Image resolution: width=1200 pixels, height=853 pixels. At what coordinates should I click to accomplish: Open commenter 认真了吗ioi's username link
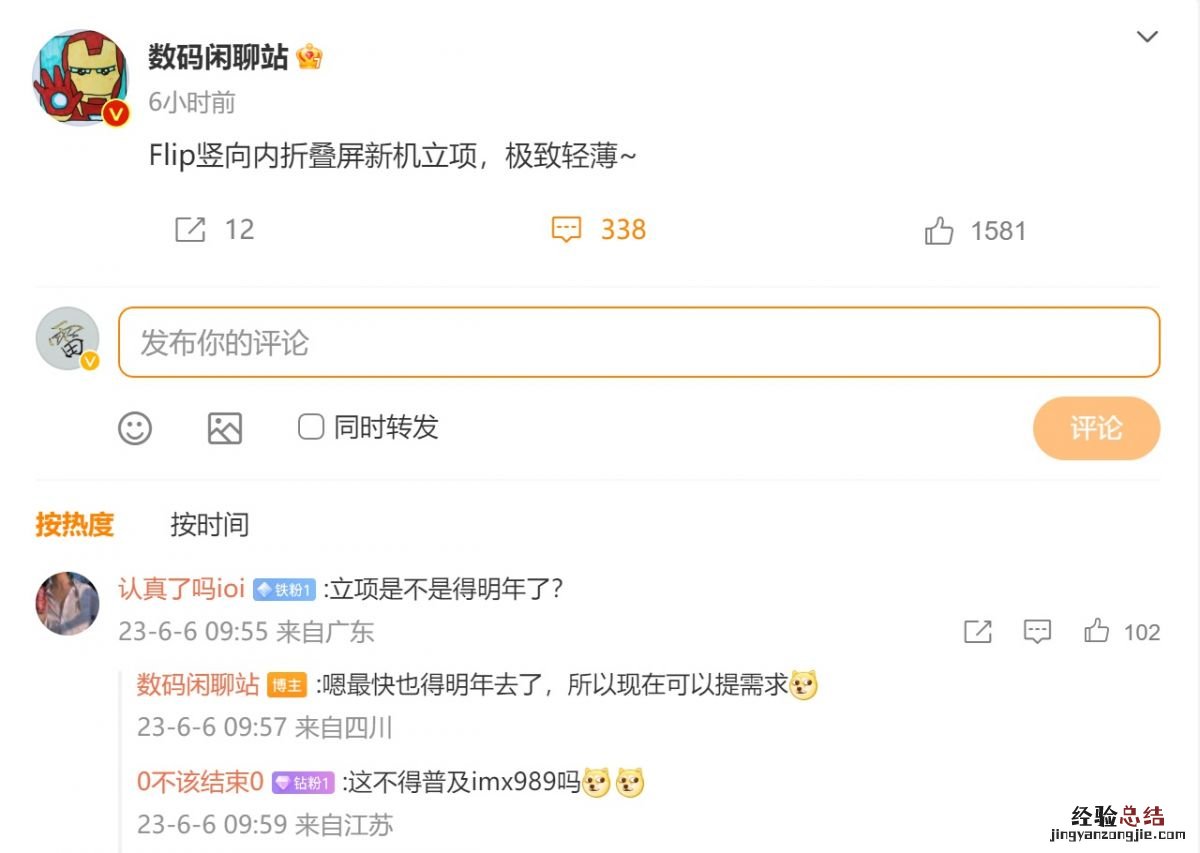tap(181, 589)
